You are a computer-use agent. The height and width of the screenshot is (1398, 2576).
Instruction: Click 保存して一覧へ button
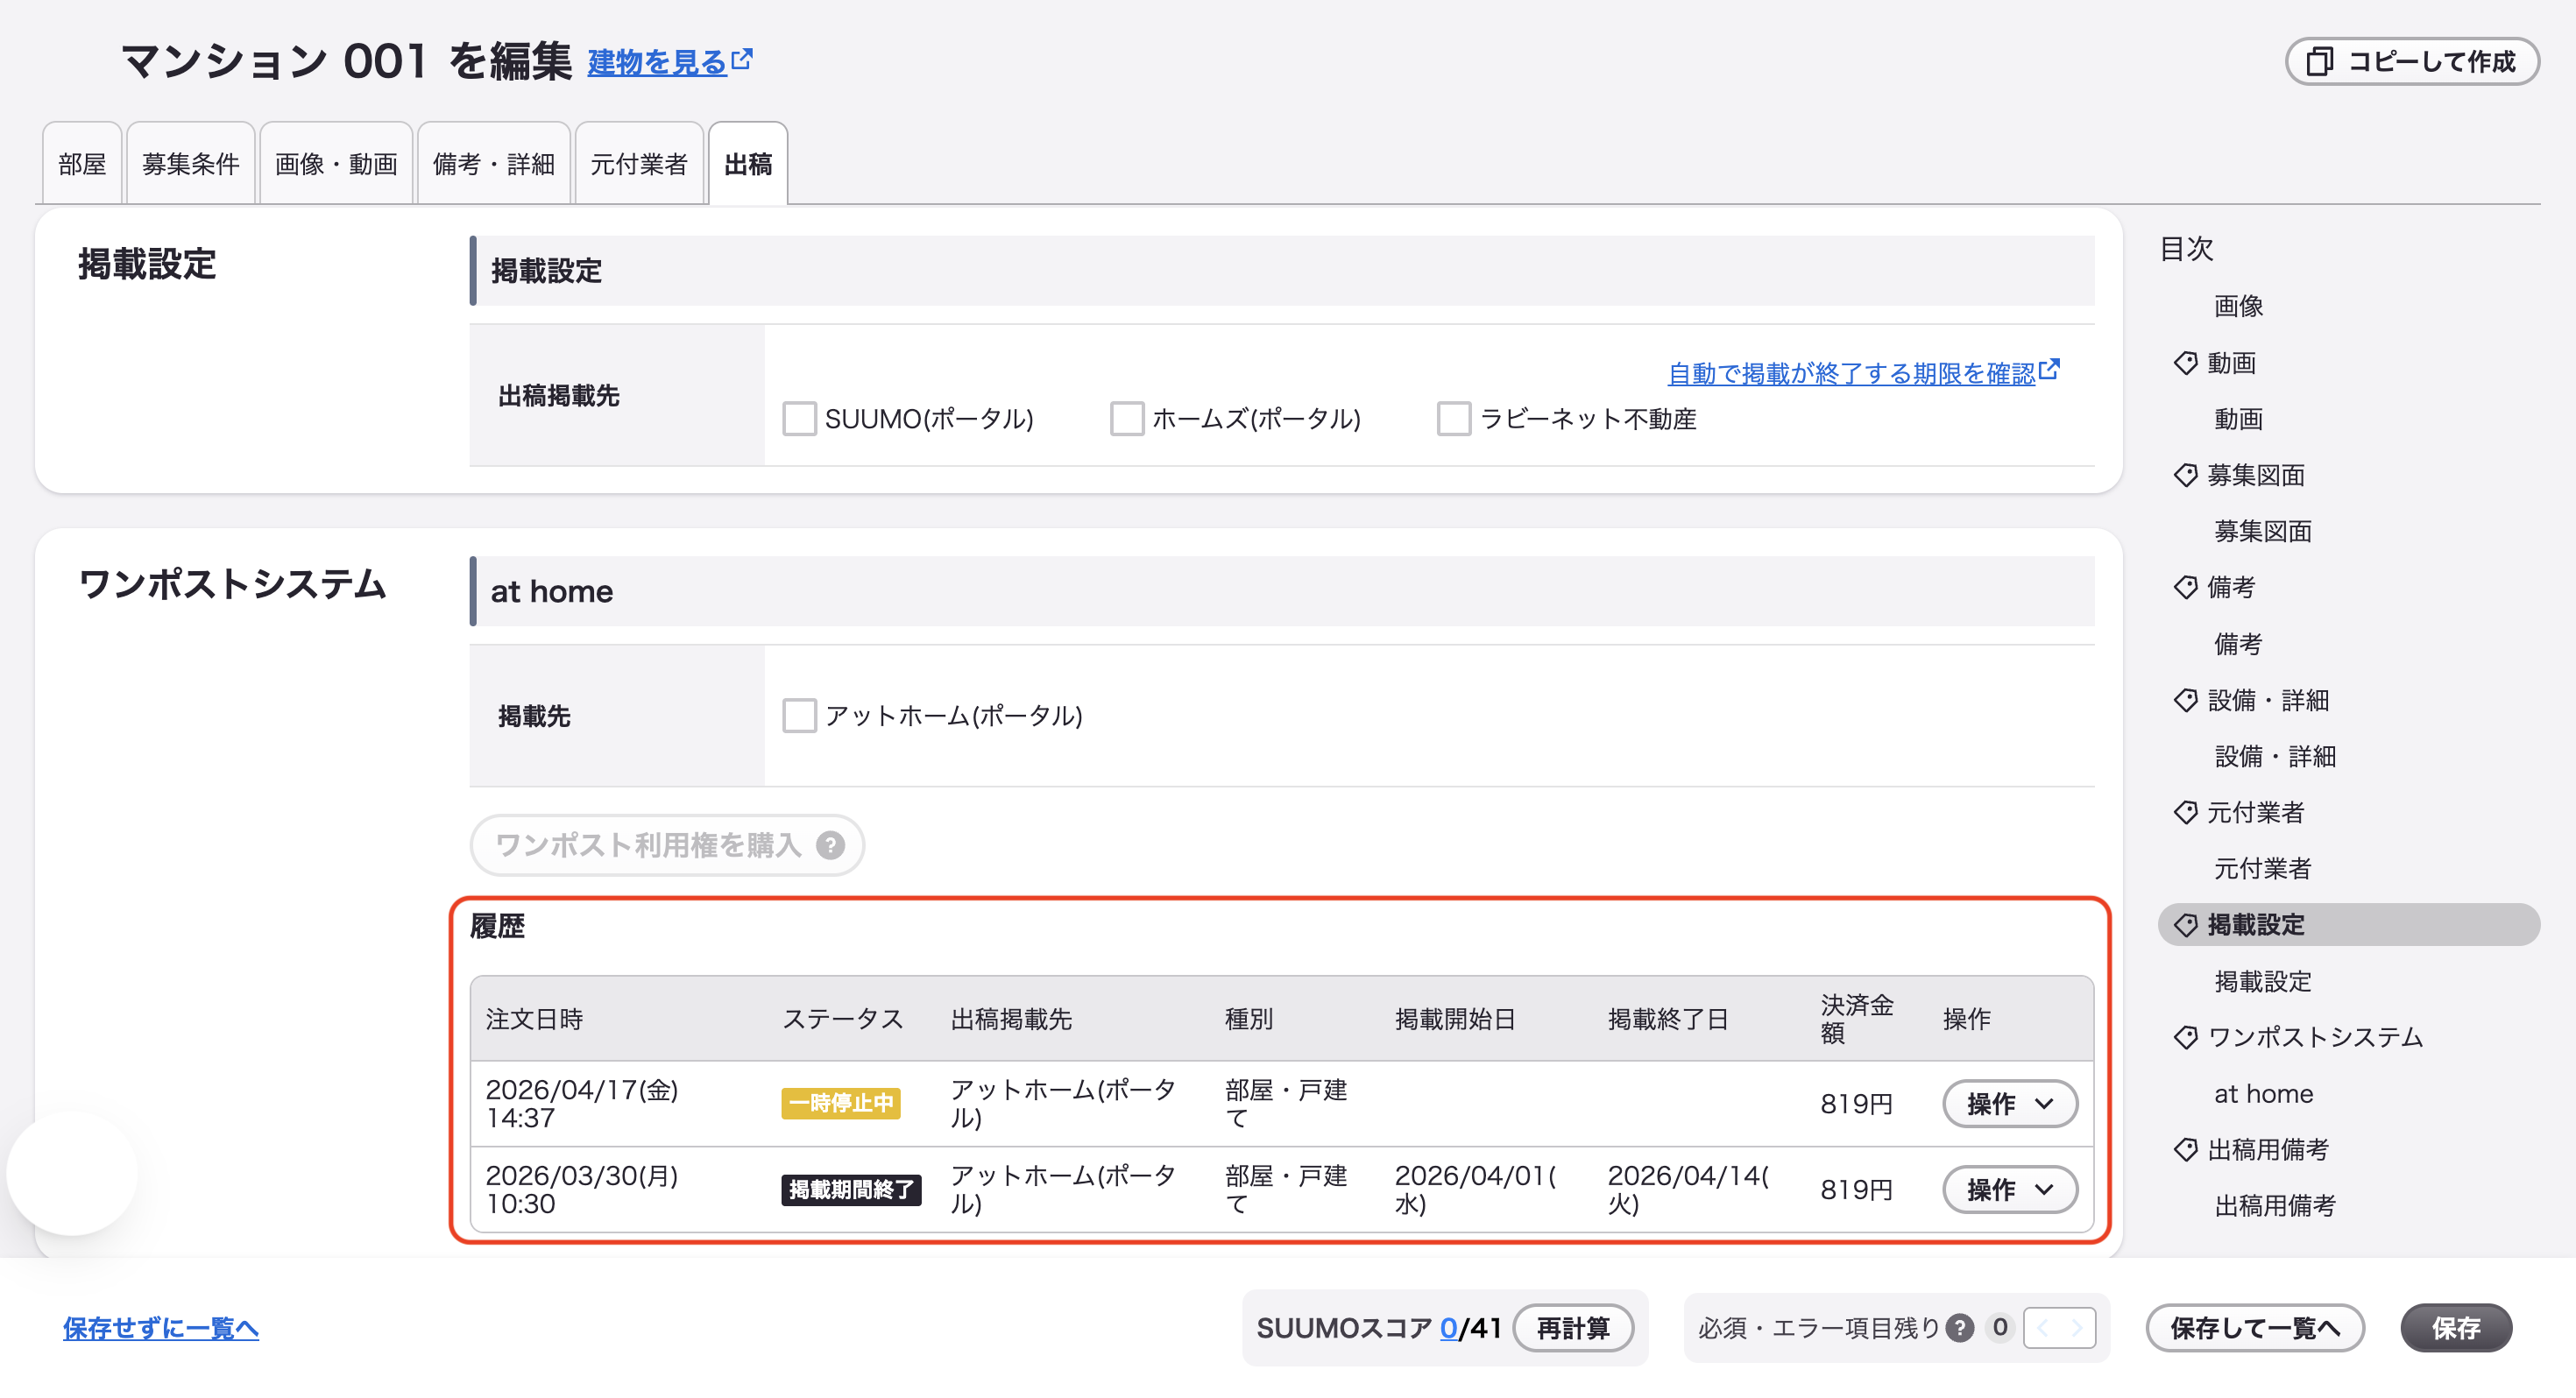[2255, 1328]
